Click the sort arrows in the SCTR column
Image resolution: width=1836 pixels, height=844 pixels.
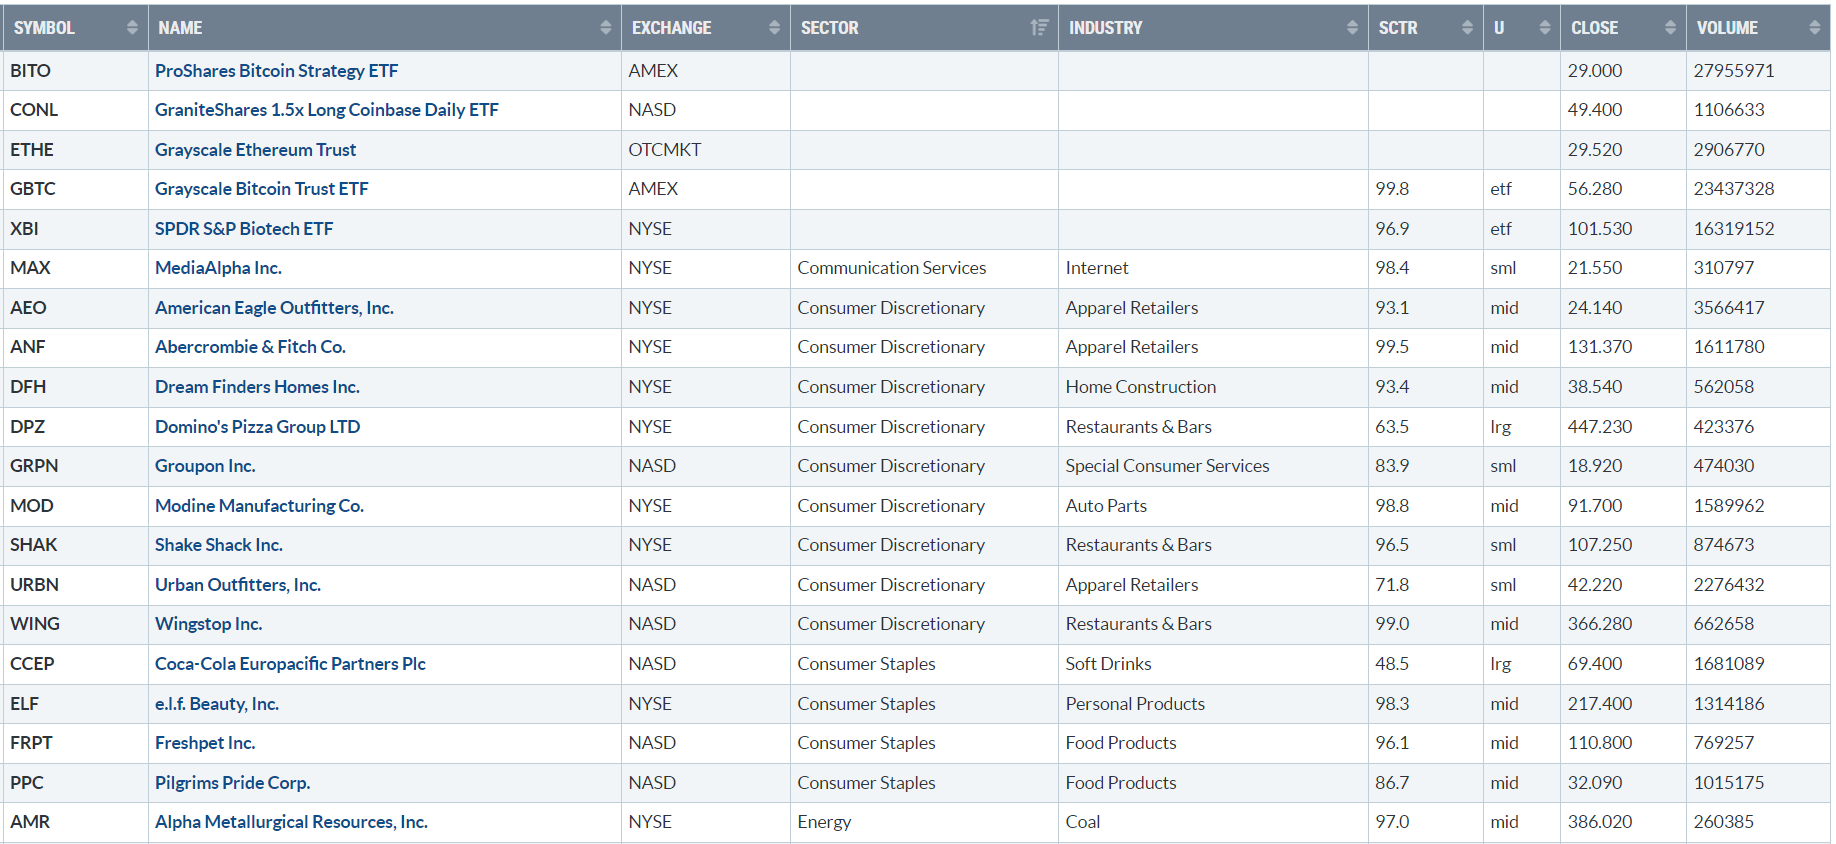[1467, 28]
